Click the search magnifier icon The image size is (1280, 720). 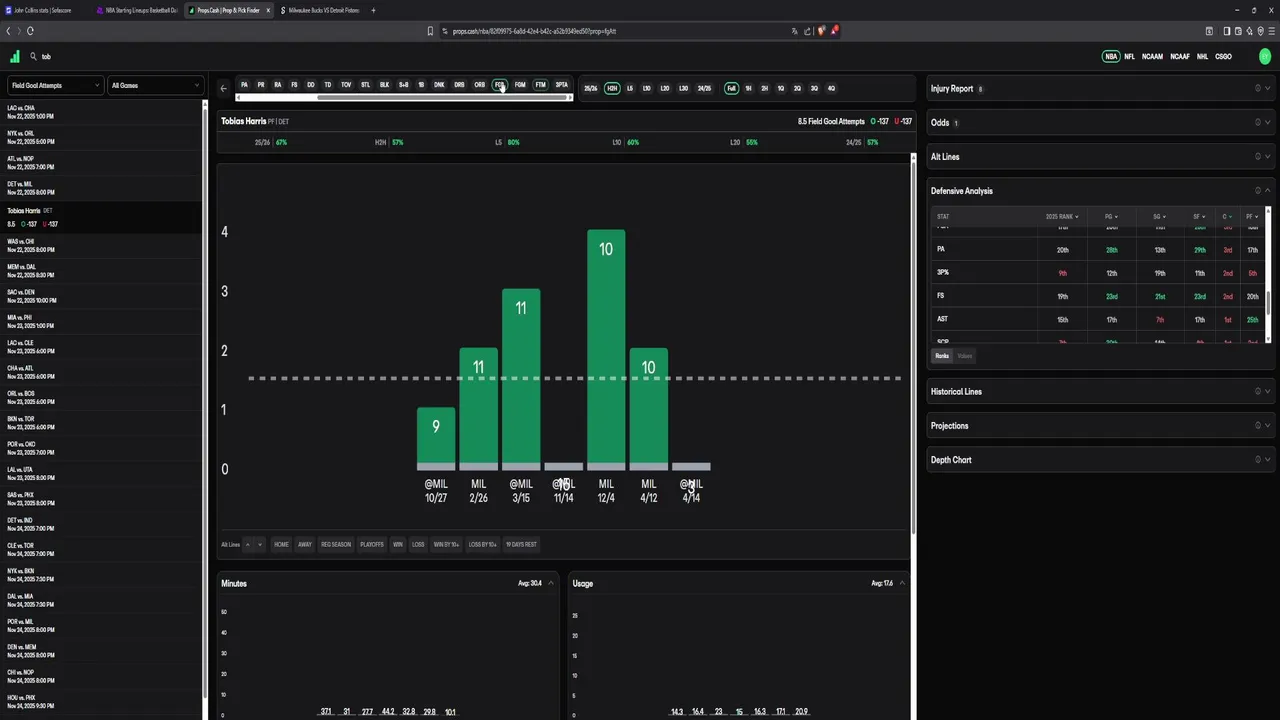33,57
